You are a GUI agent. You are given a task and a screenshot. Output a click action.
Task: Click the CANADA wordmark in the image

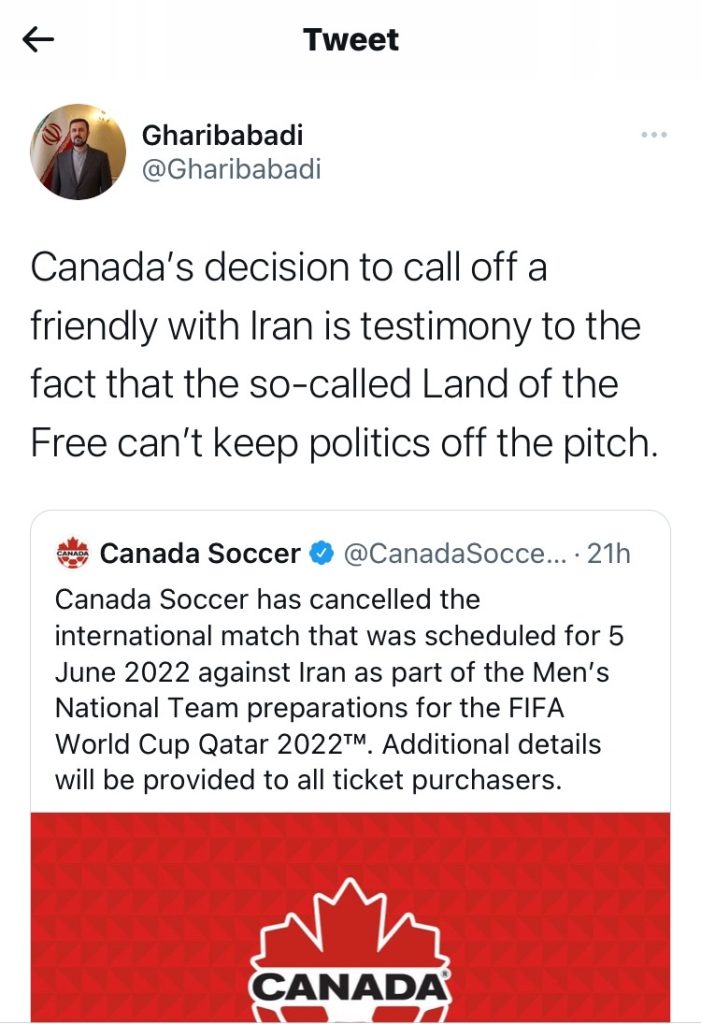[x=350, y=987]
